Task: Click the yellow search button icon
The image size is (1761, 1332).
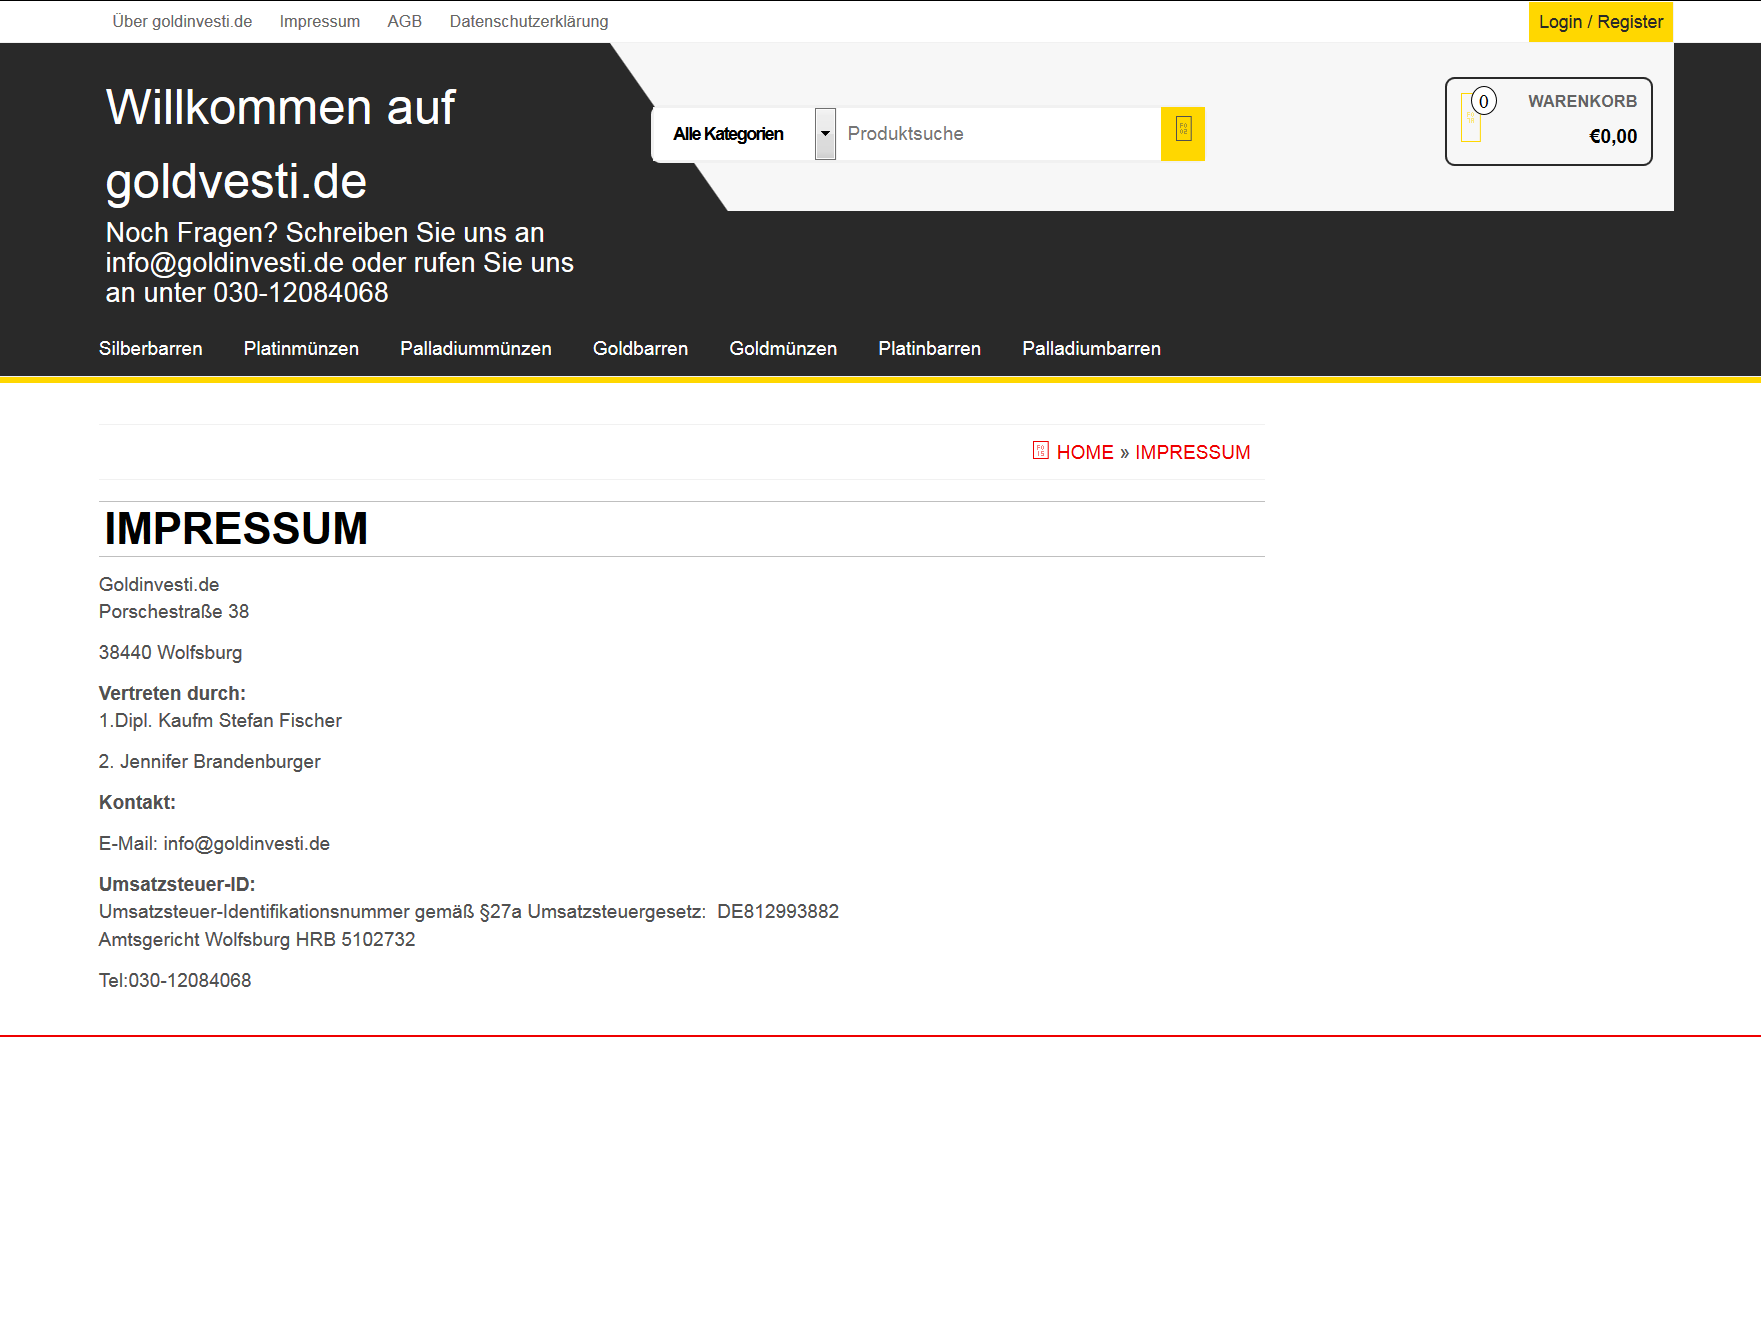Action: click(1183, 134)
